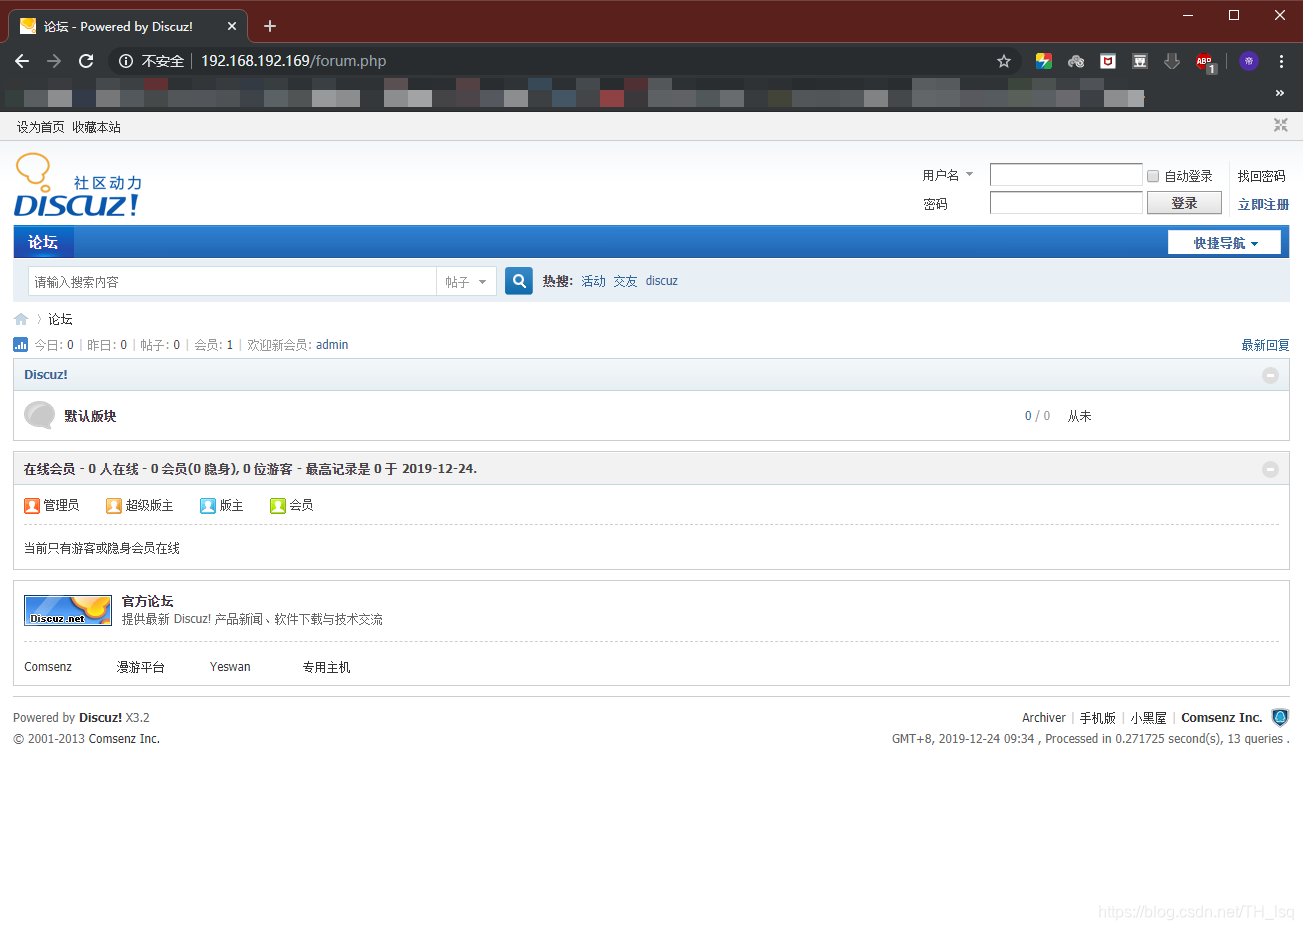Click the 找回密码 link

(x=1262, y=176)
